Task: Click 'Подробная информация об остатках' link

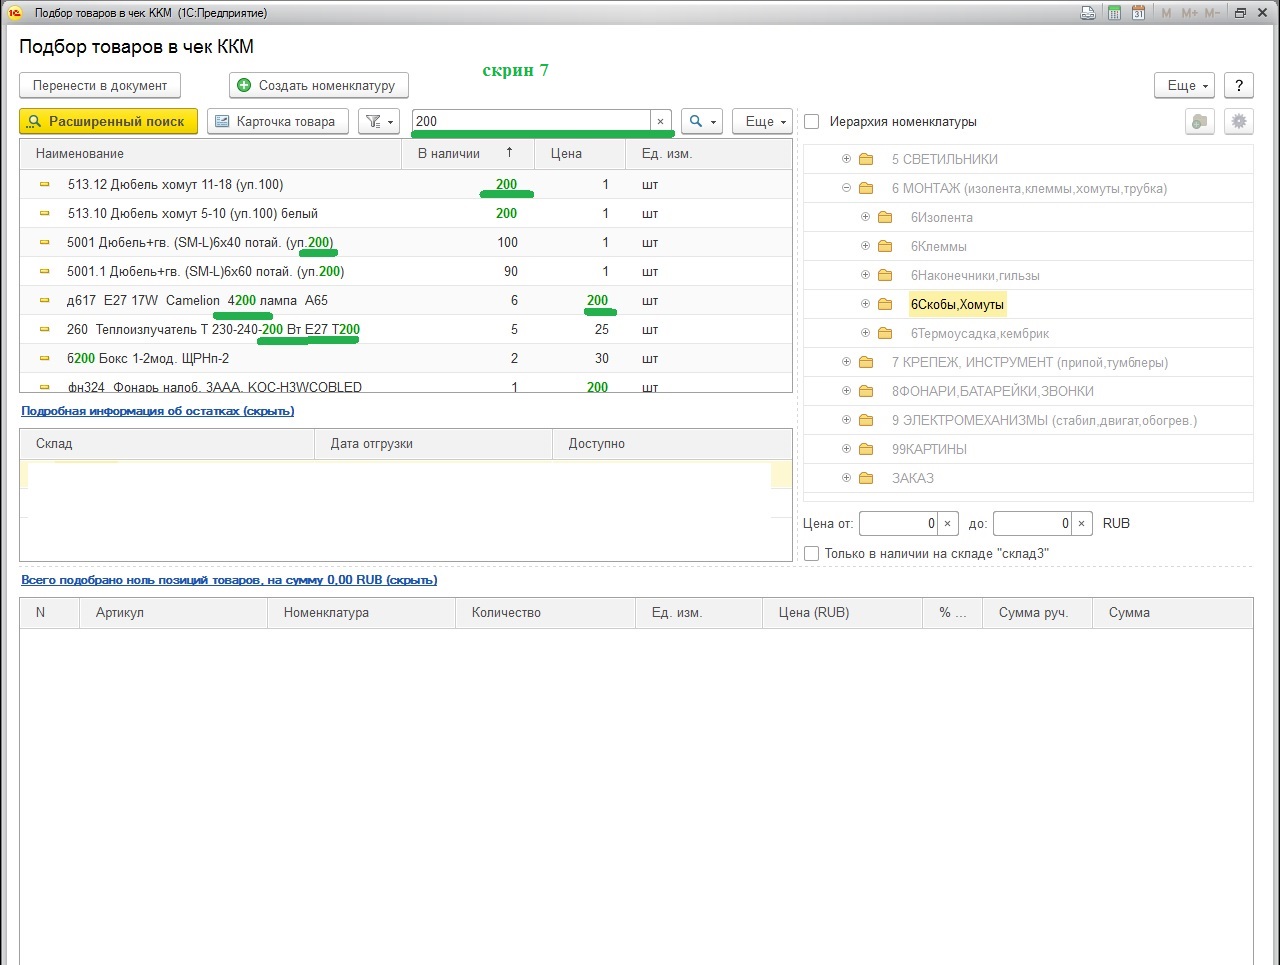Action: click(157, 411)
